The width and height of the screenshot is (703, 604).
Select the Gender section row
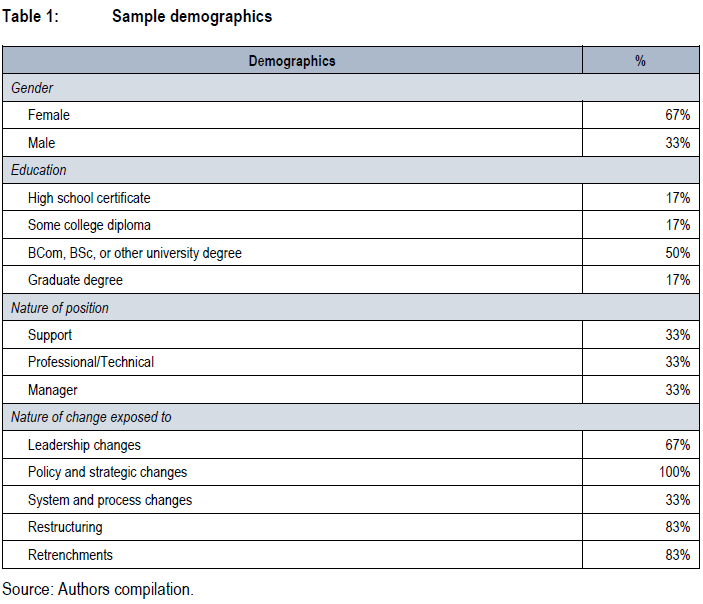click(351, 88)
